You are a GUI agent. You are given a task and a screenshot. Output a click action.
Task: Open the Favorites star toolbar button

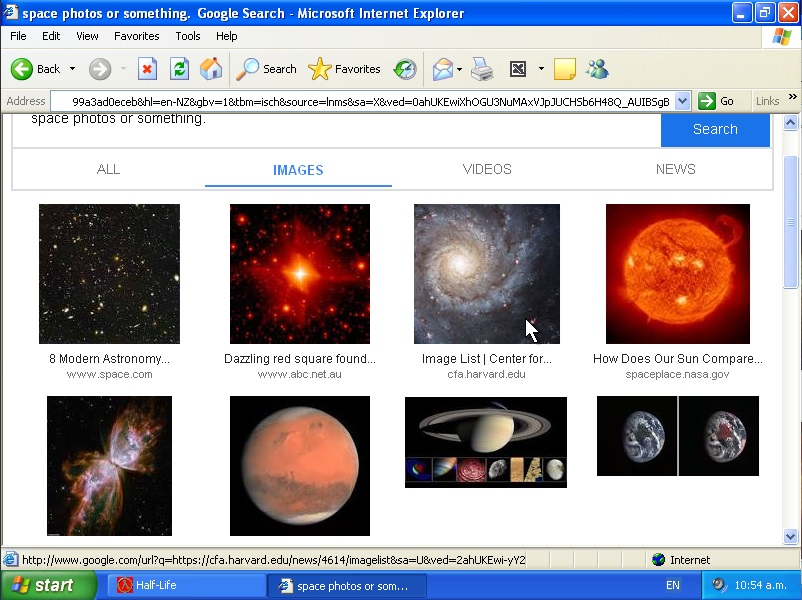(344, 69)
